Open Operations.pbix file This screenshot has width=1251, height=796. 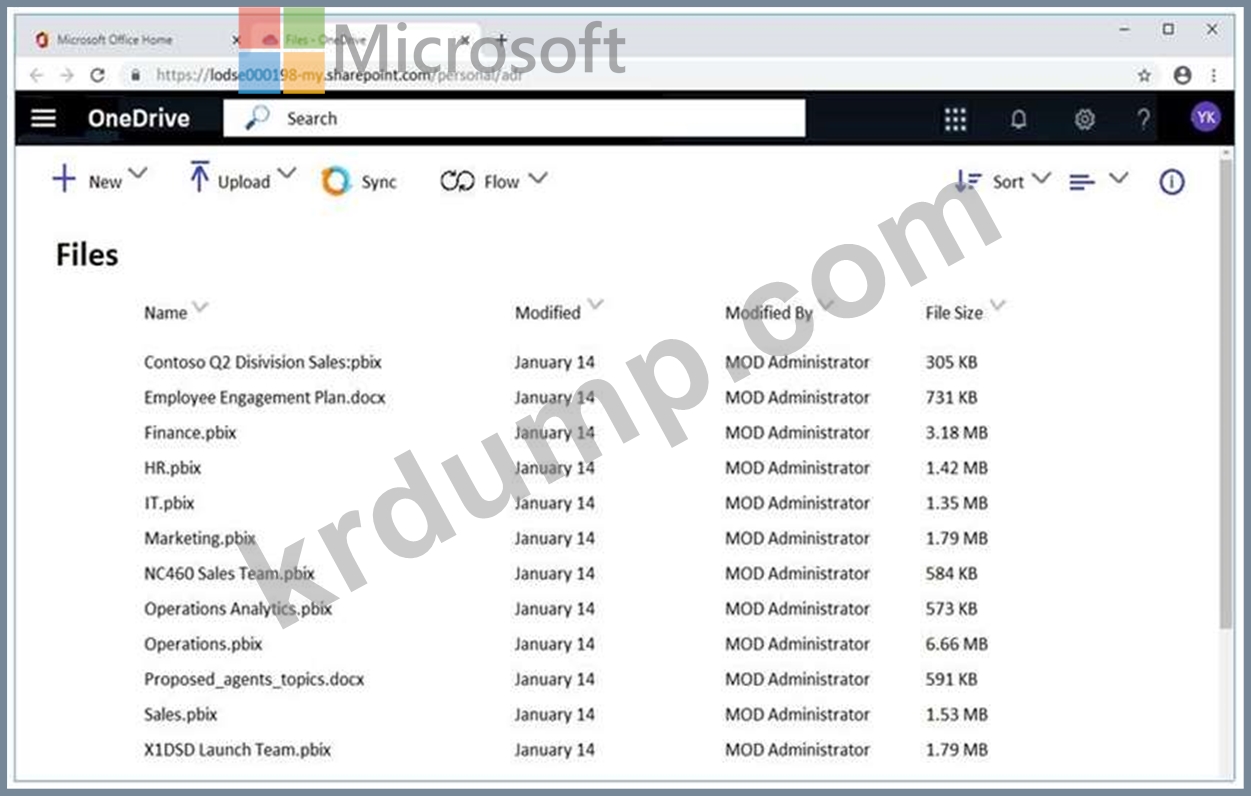point(203,644)
